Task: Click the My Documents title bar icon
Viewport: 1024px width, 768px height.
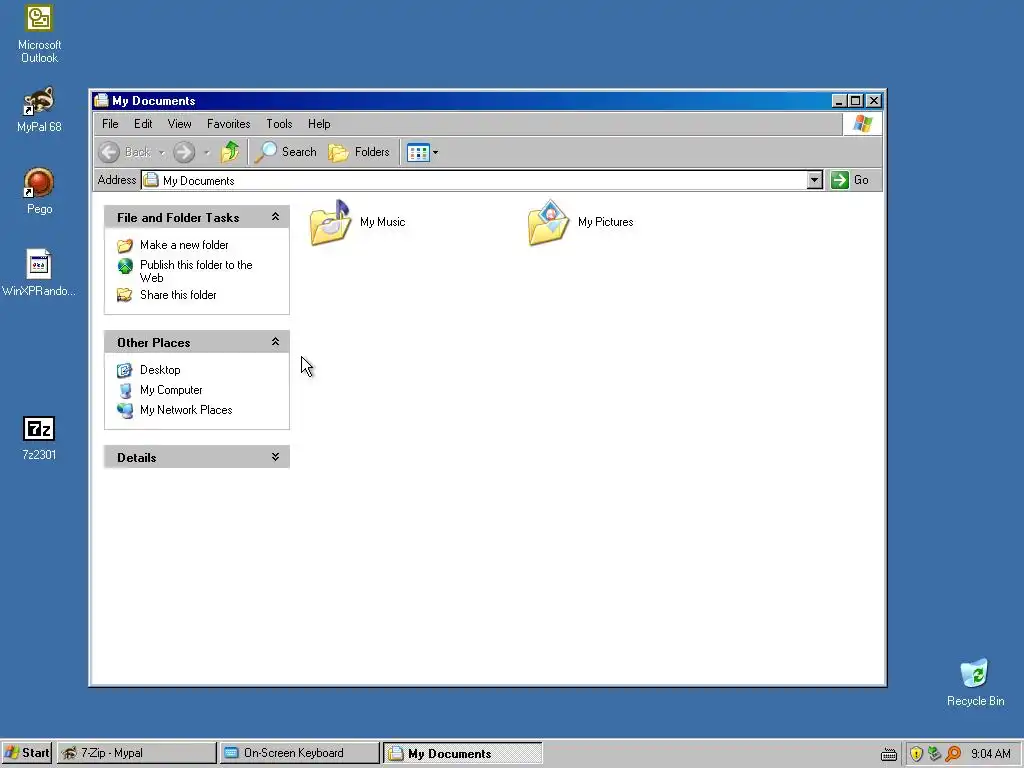Action: click(x=101, y=101)
